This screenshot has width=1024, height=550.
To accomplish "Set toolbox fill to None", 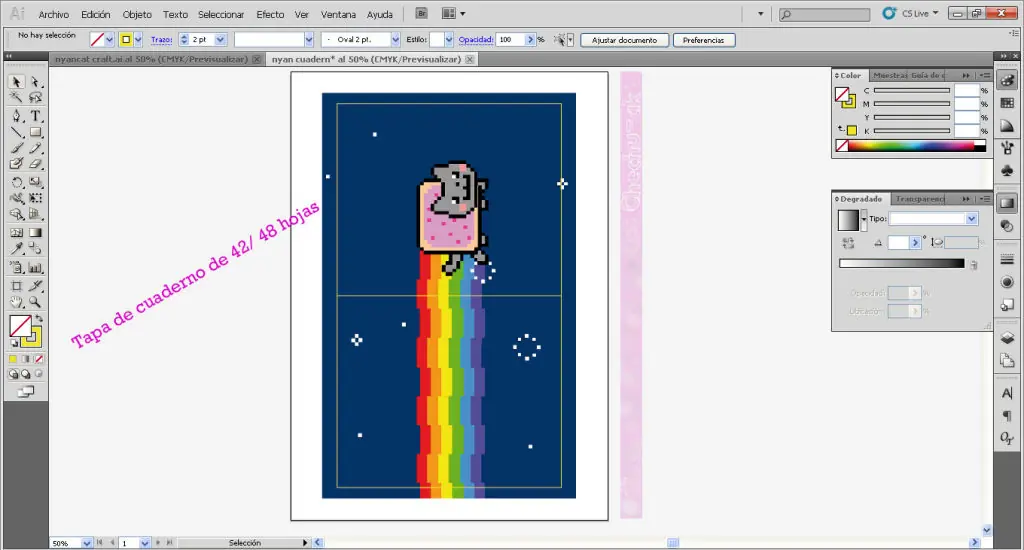I will [x=39, y=359].
